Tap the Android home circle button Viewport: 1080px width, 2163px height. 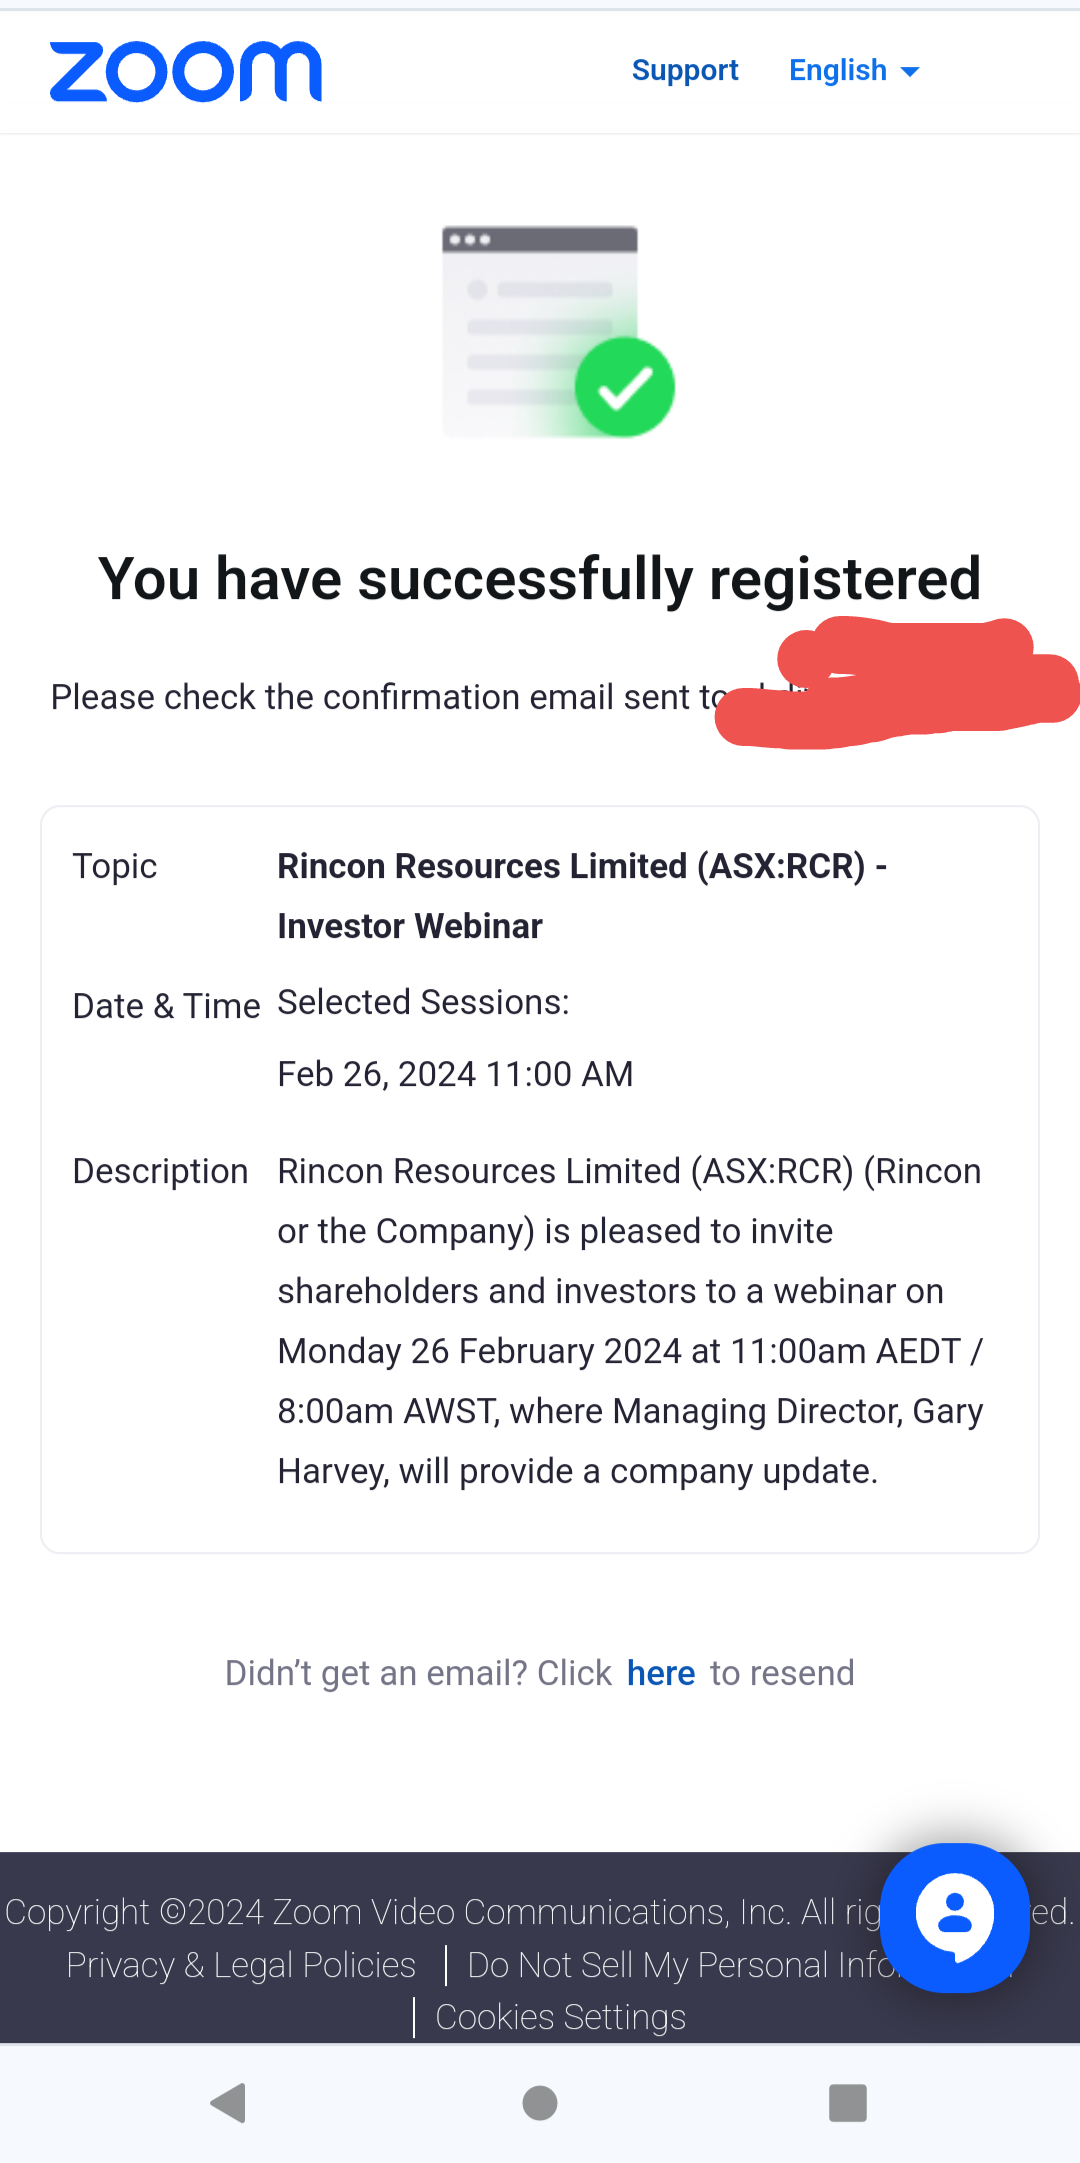coord(540,2103)
